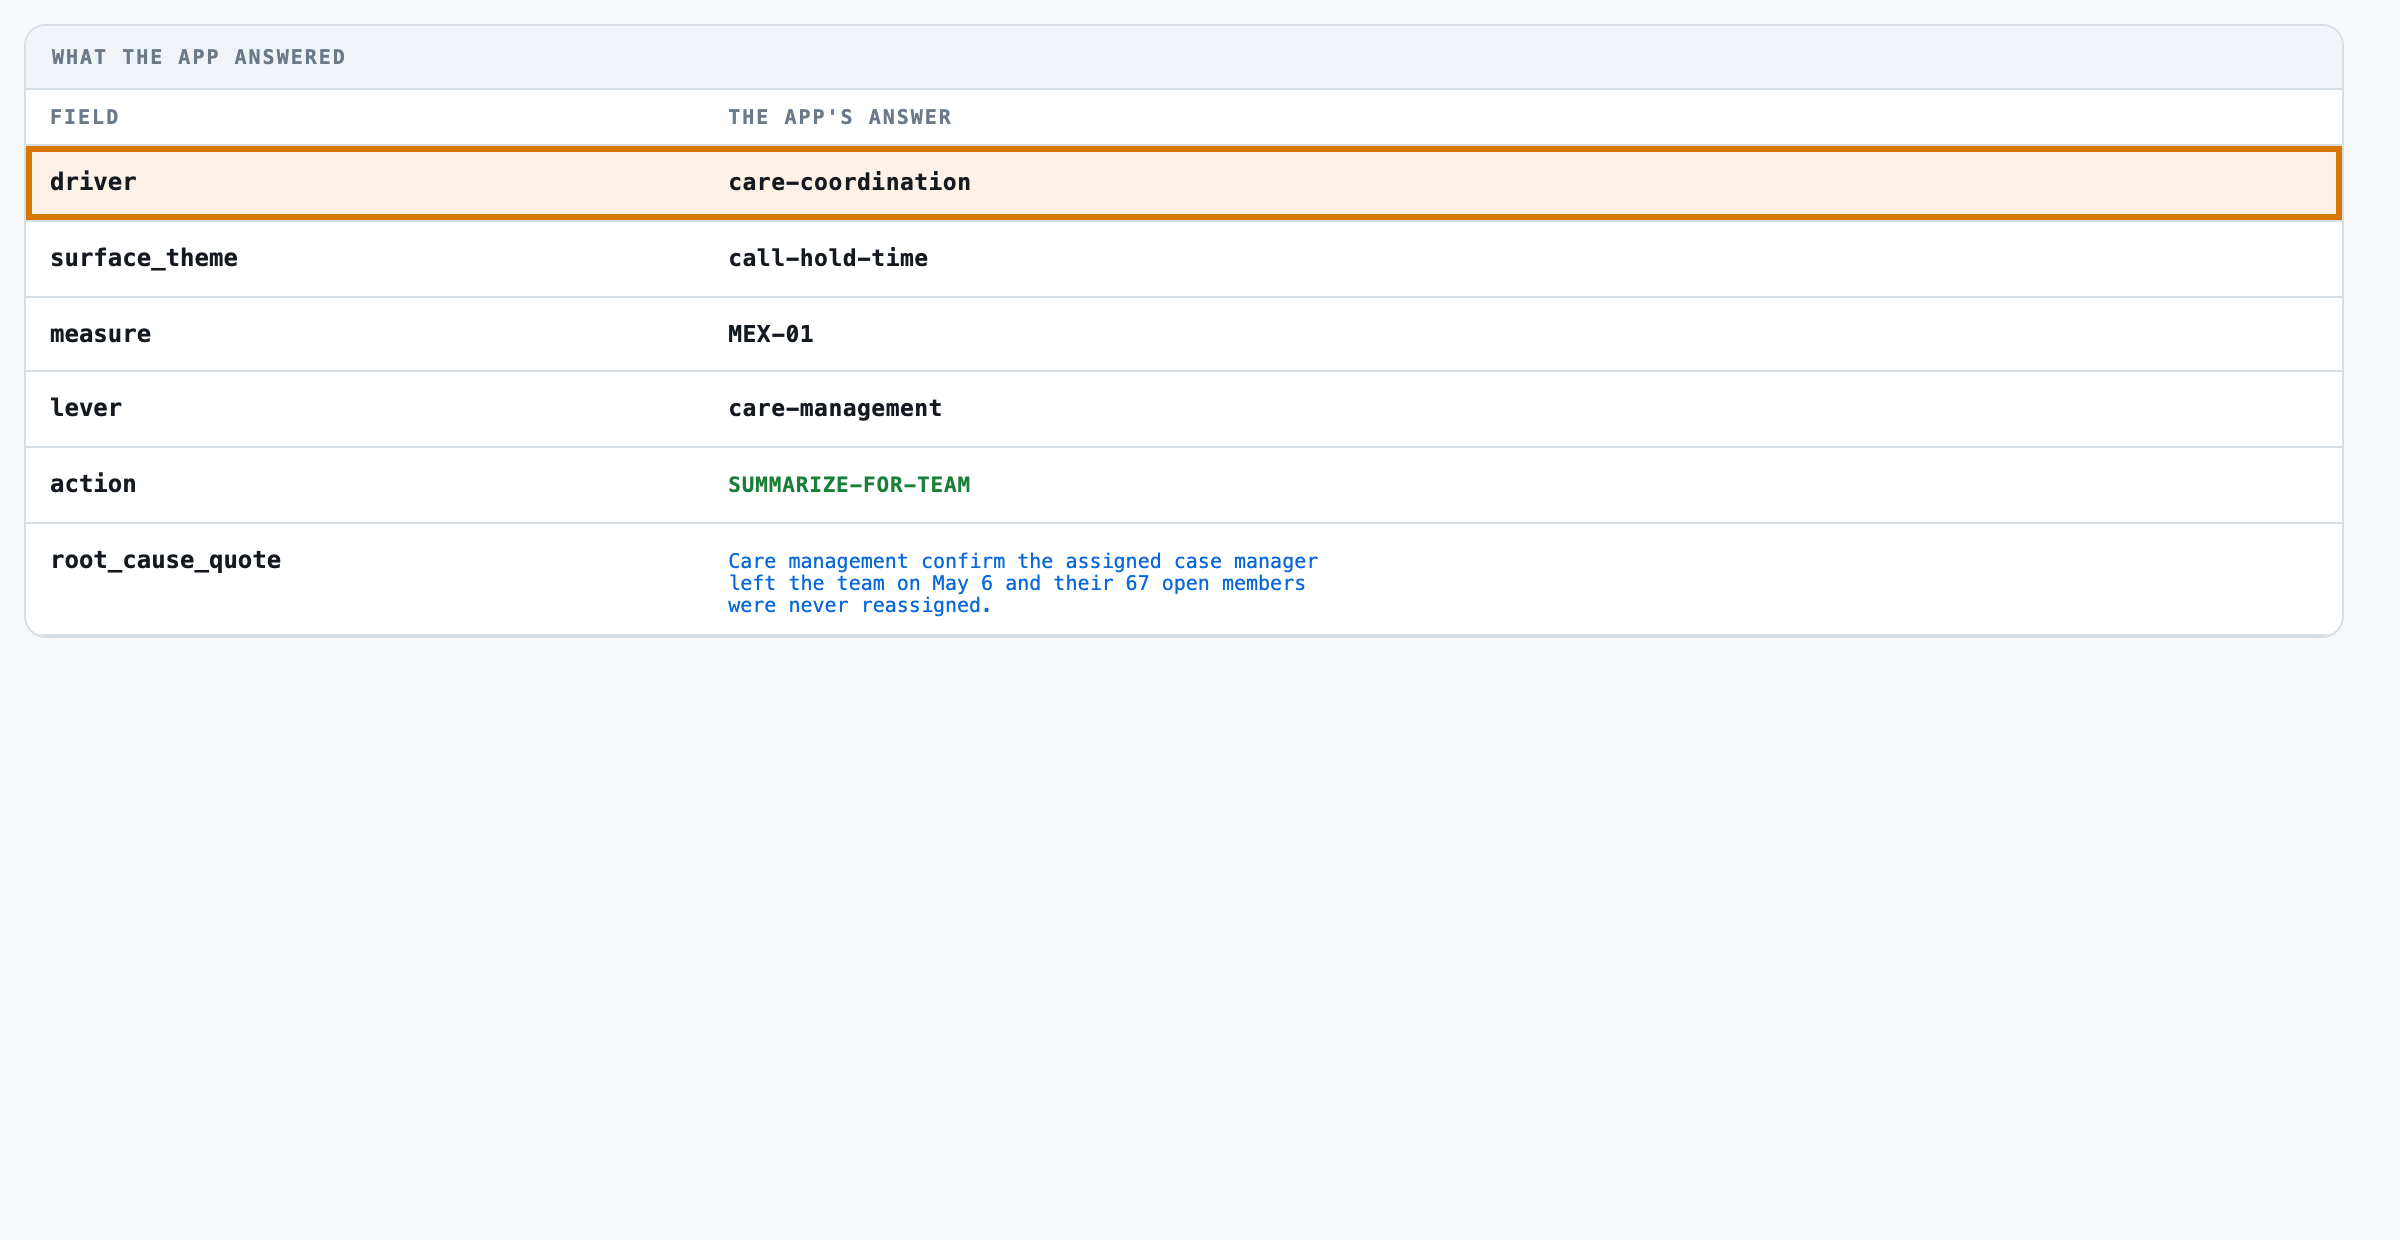Click the MEX-01 measure value
Image resolution: width=2400 pixels, height=1240 pixels.
pos(771,334)
